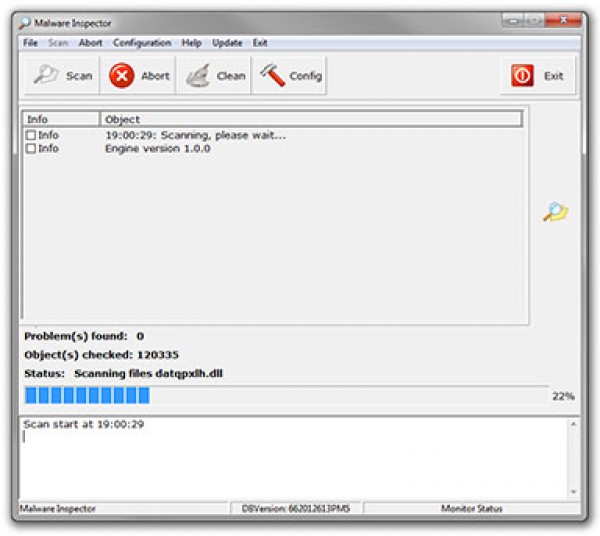Click the Scan magnifier toolbar button
This screenshot has height=536, width=600.
point(62,75)
